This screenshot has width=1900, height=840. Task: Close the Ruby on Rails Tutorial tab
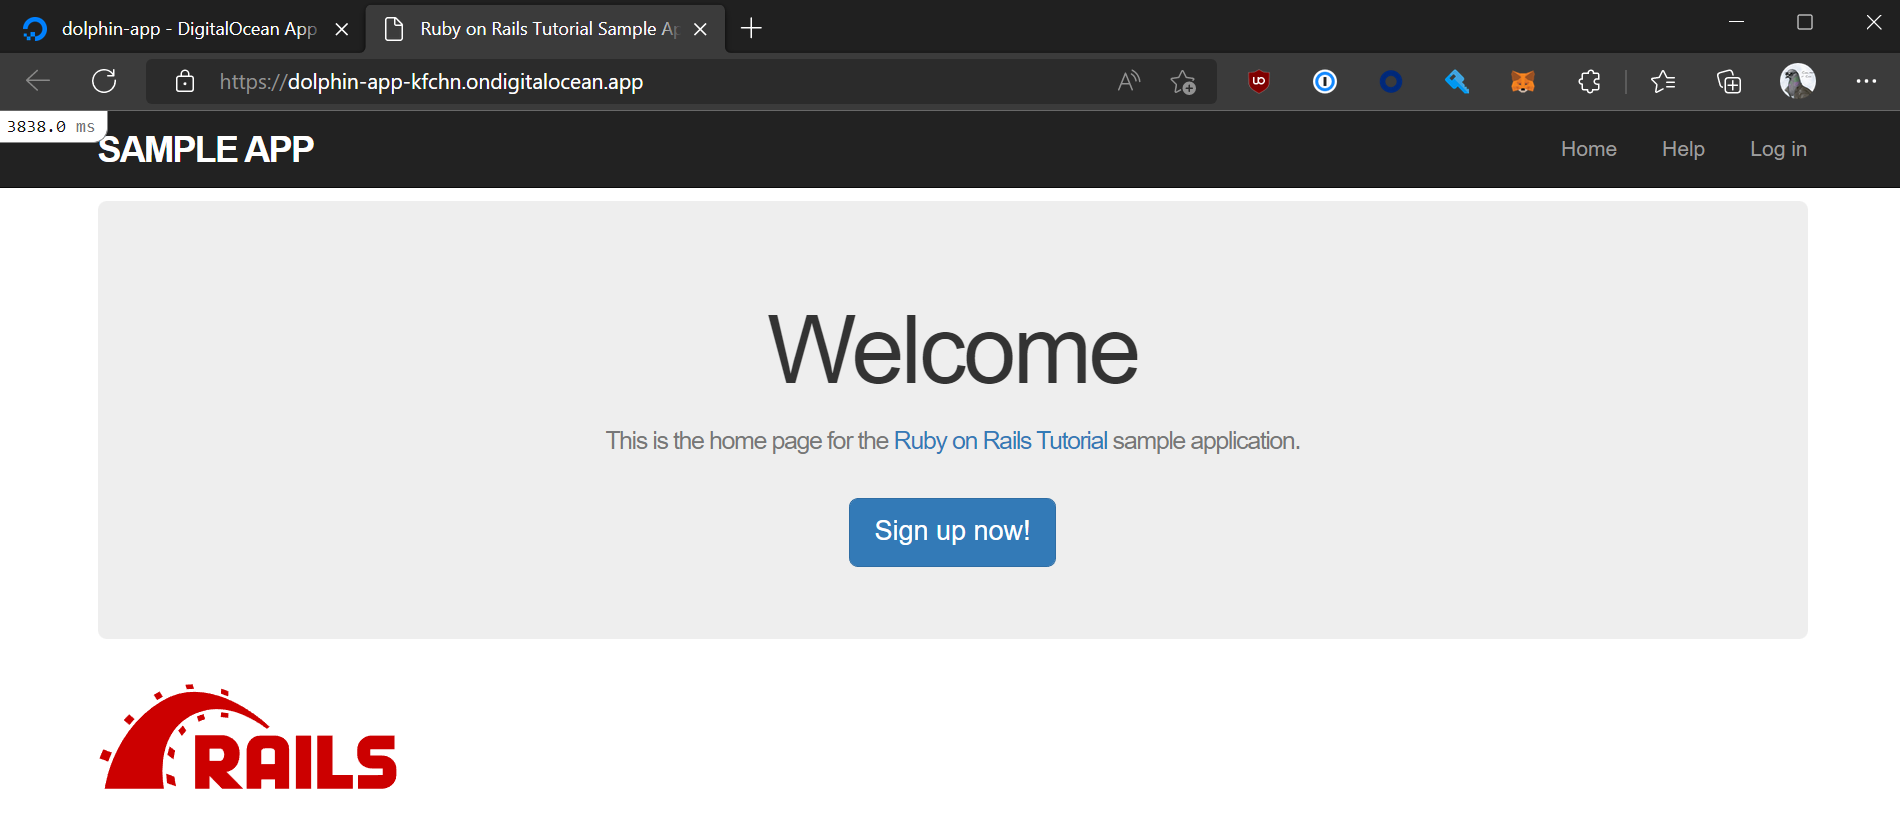(x=700, y=29)
